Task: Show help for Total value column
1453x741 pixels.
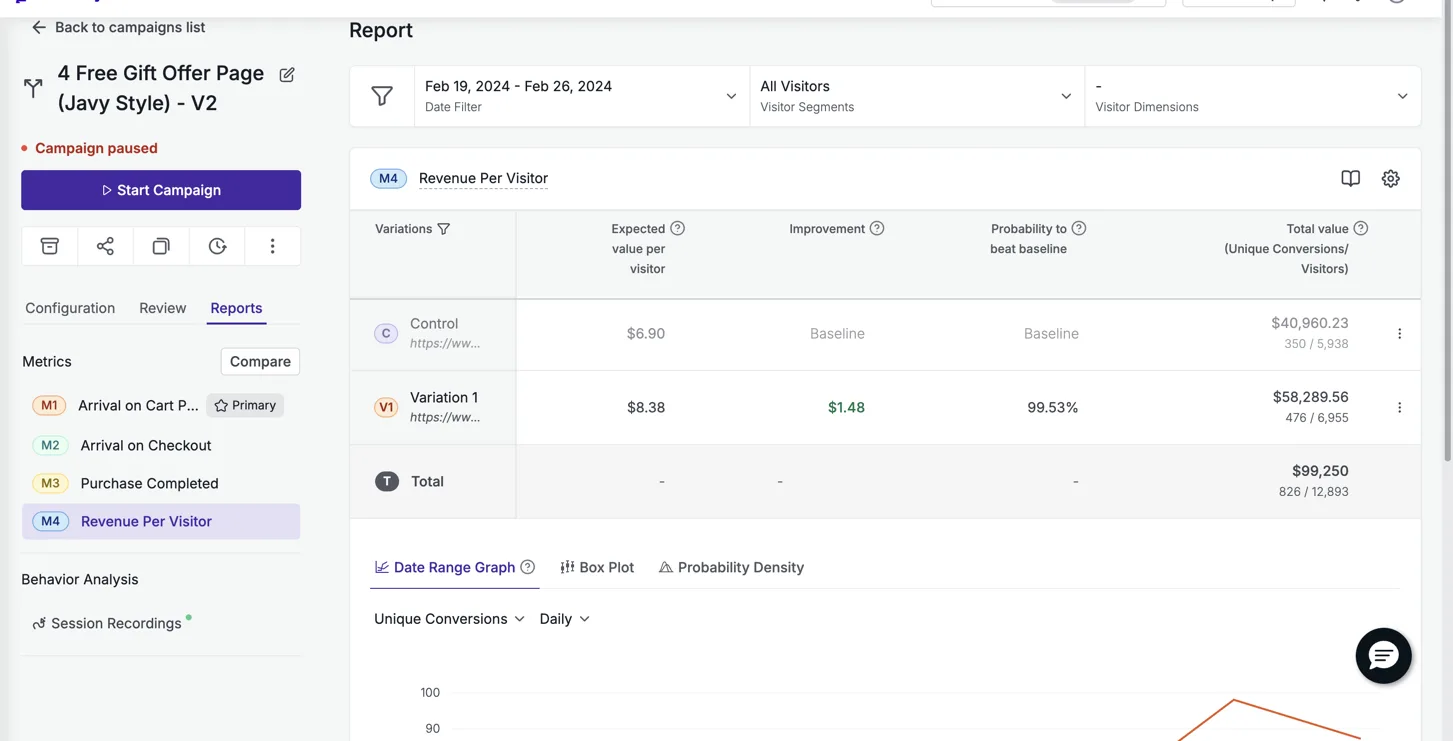Action: [x=1361, y=229]
